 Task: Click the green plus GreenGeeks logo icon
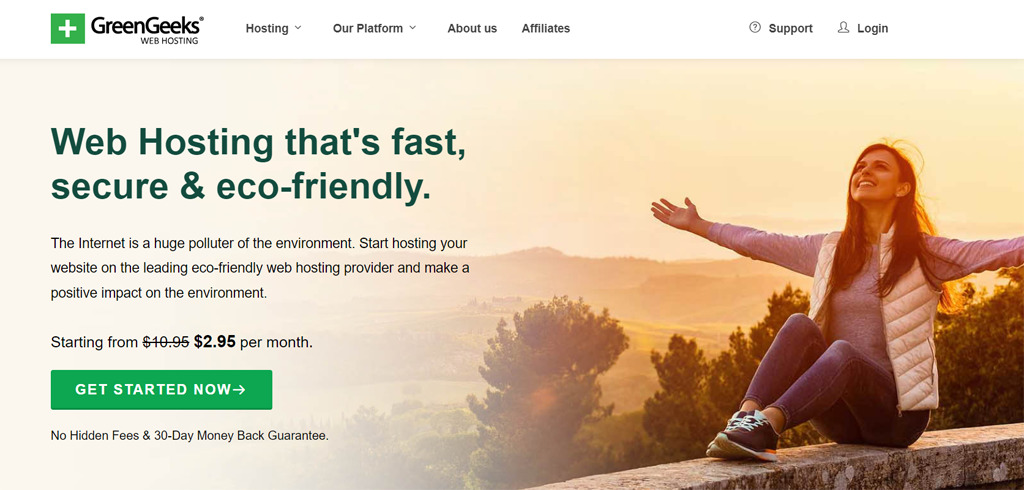click(68, 28)
